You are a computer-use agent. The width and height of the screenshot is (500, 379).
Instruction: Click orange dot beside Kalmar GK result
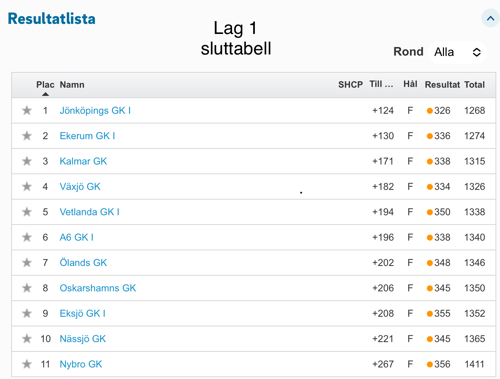430,161
